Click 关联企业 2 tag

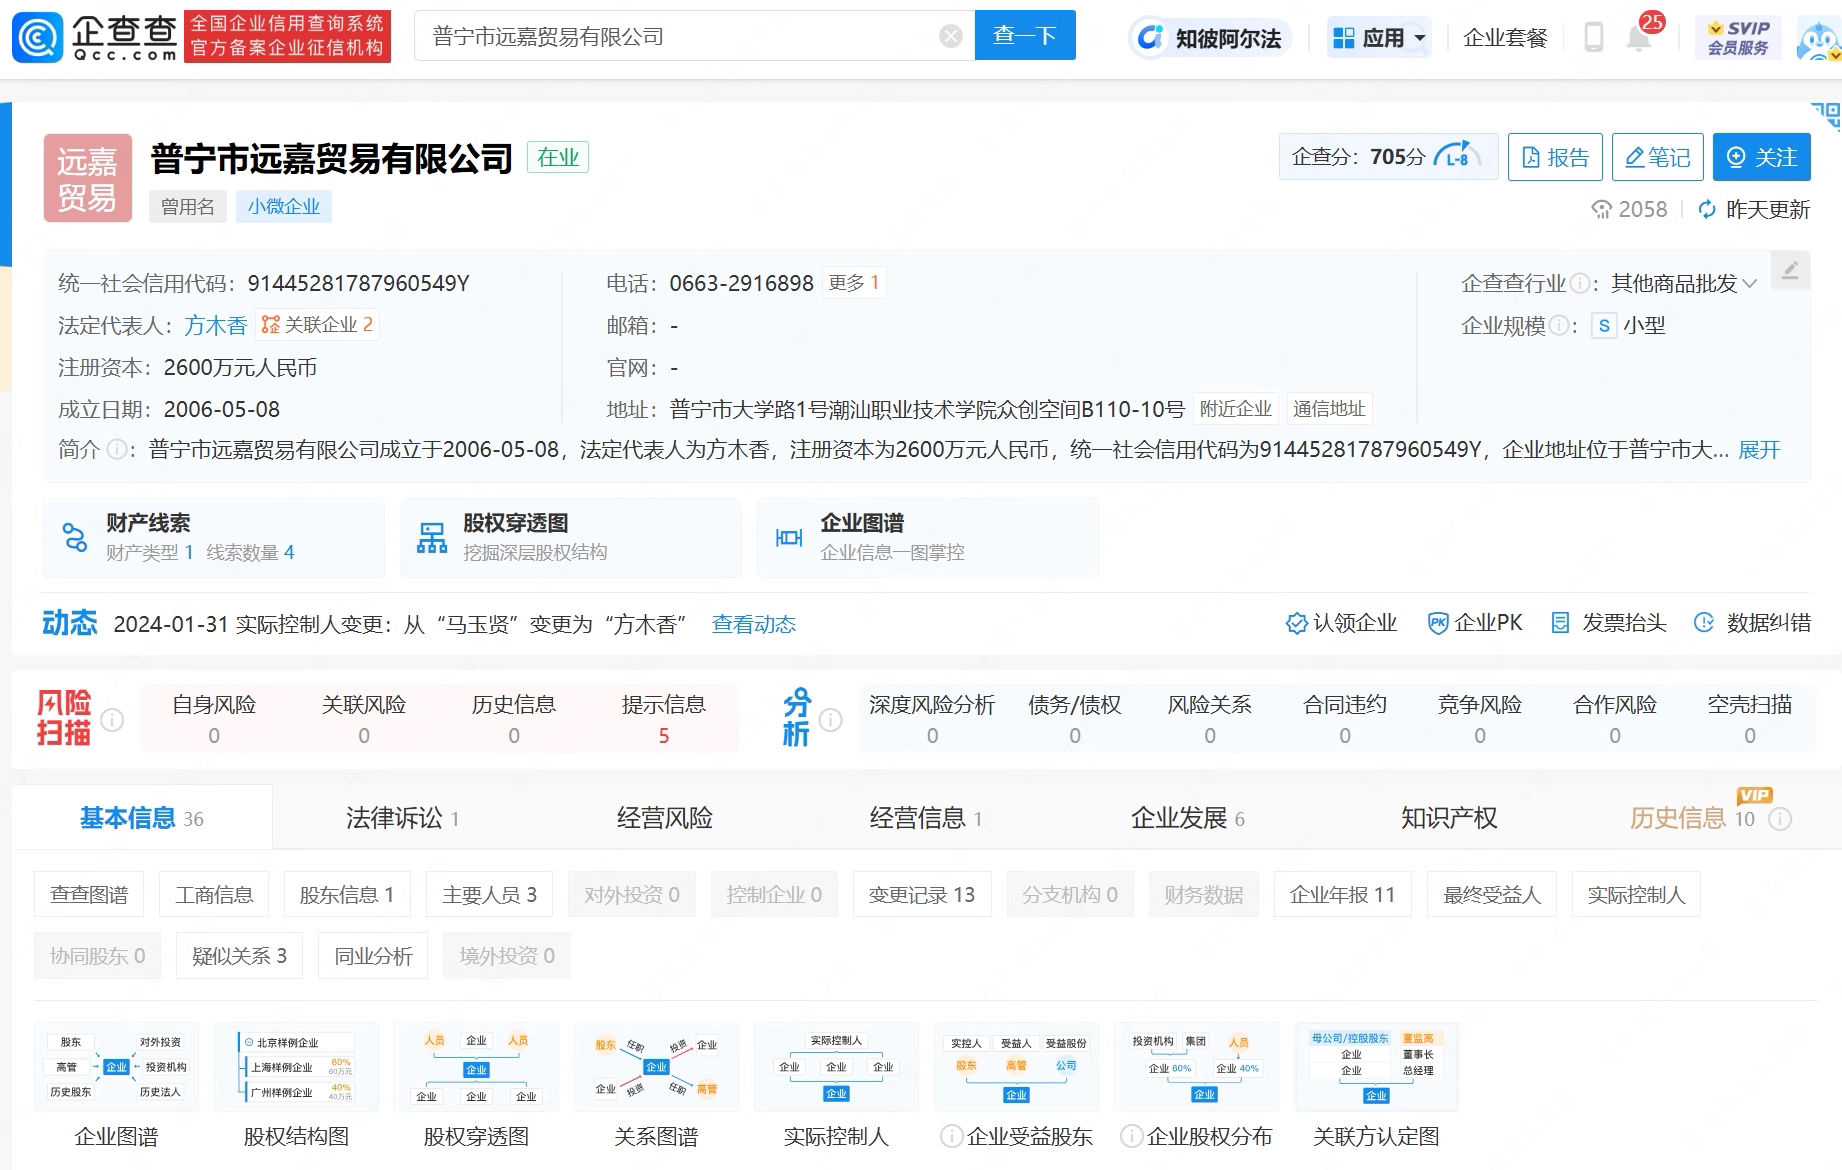point(317,325)
